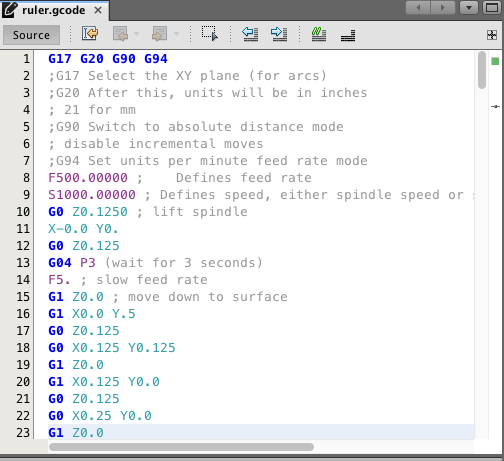This screenshot has width=504, height=461.
Task: Click the green status marker in error stripe
Action: (x=495, y=61)
